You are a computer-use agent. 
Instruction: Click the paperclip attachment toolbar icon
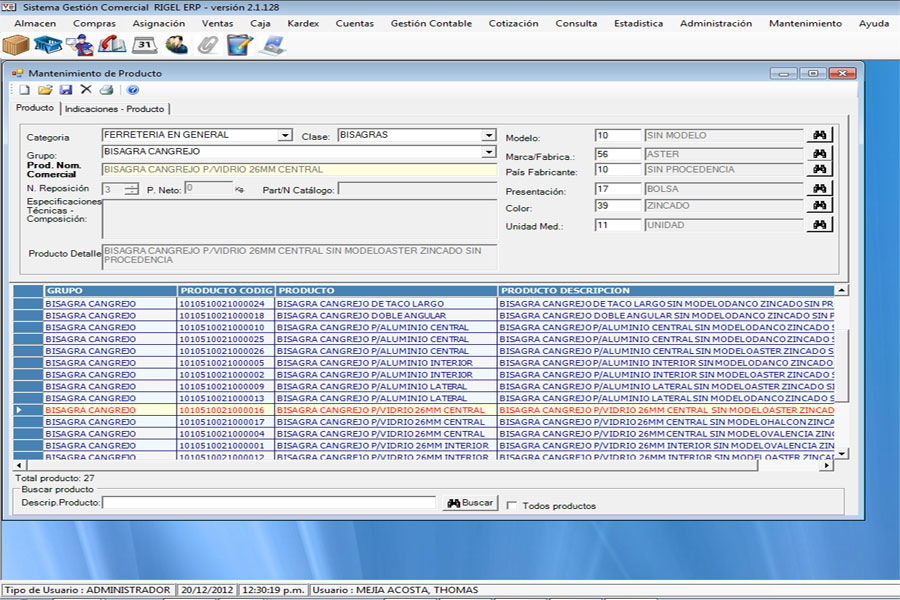(x=208, y=44)
